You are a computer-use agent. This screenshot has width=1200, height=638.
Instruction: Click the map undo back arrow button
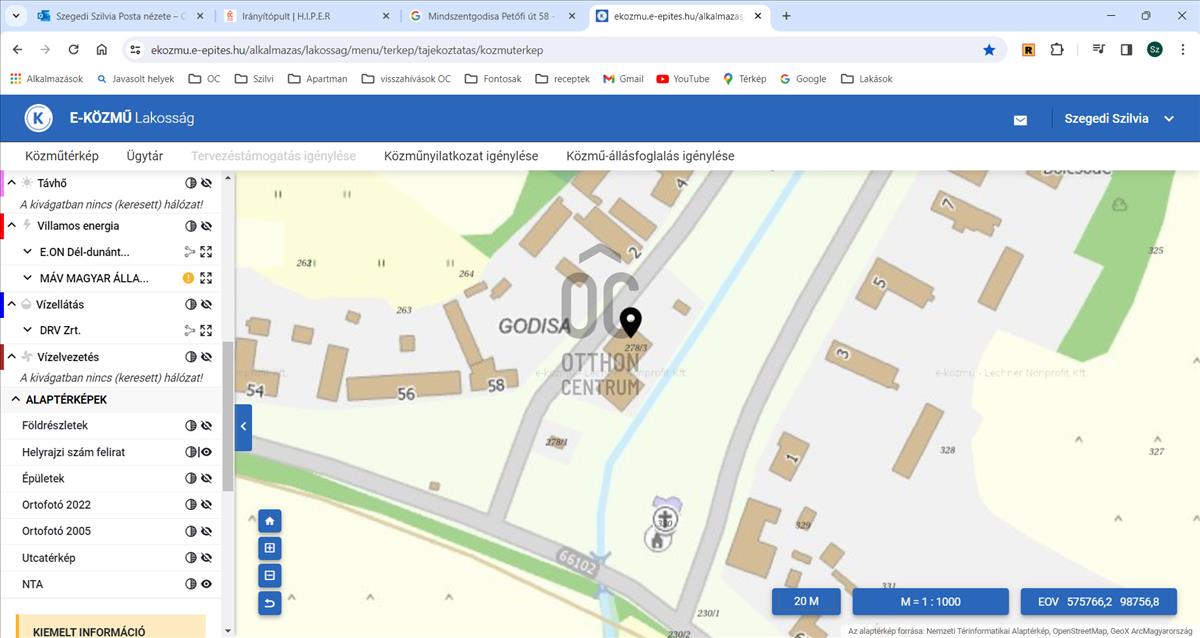pos(269,603)
